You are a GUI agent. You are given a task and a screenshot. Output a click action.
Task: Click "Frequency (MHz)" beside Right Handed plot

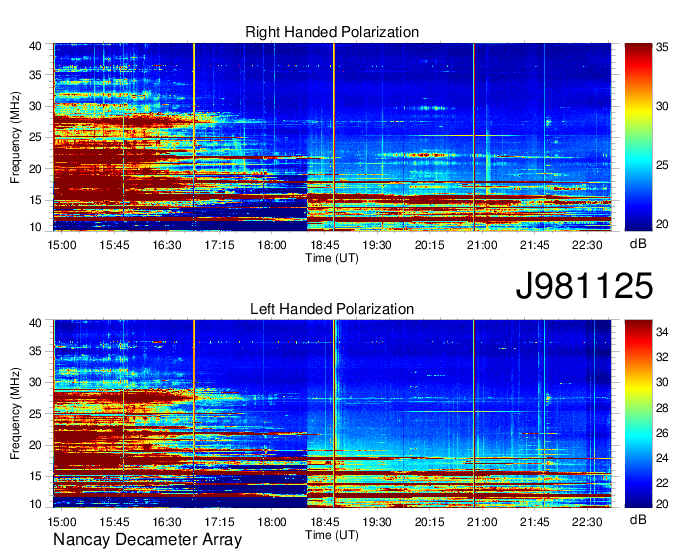(x=15, y=137)
